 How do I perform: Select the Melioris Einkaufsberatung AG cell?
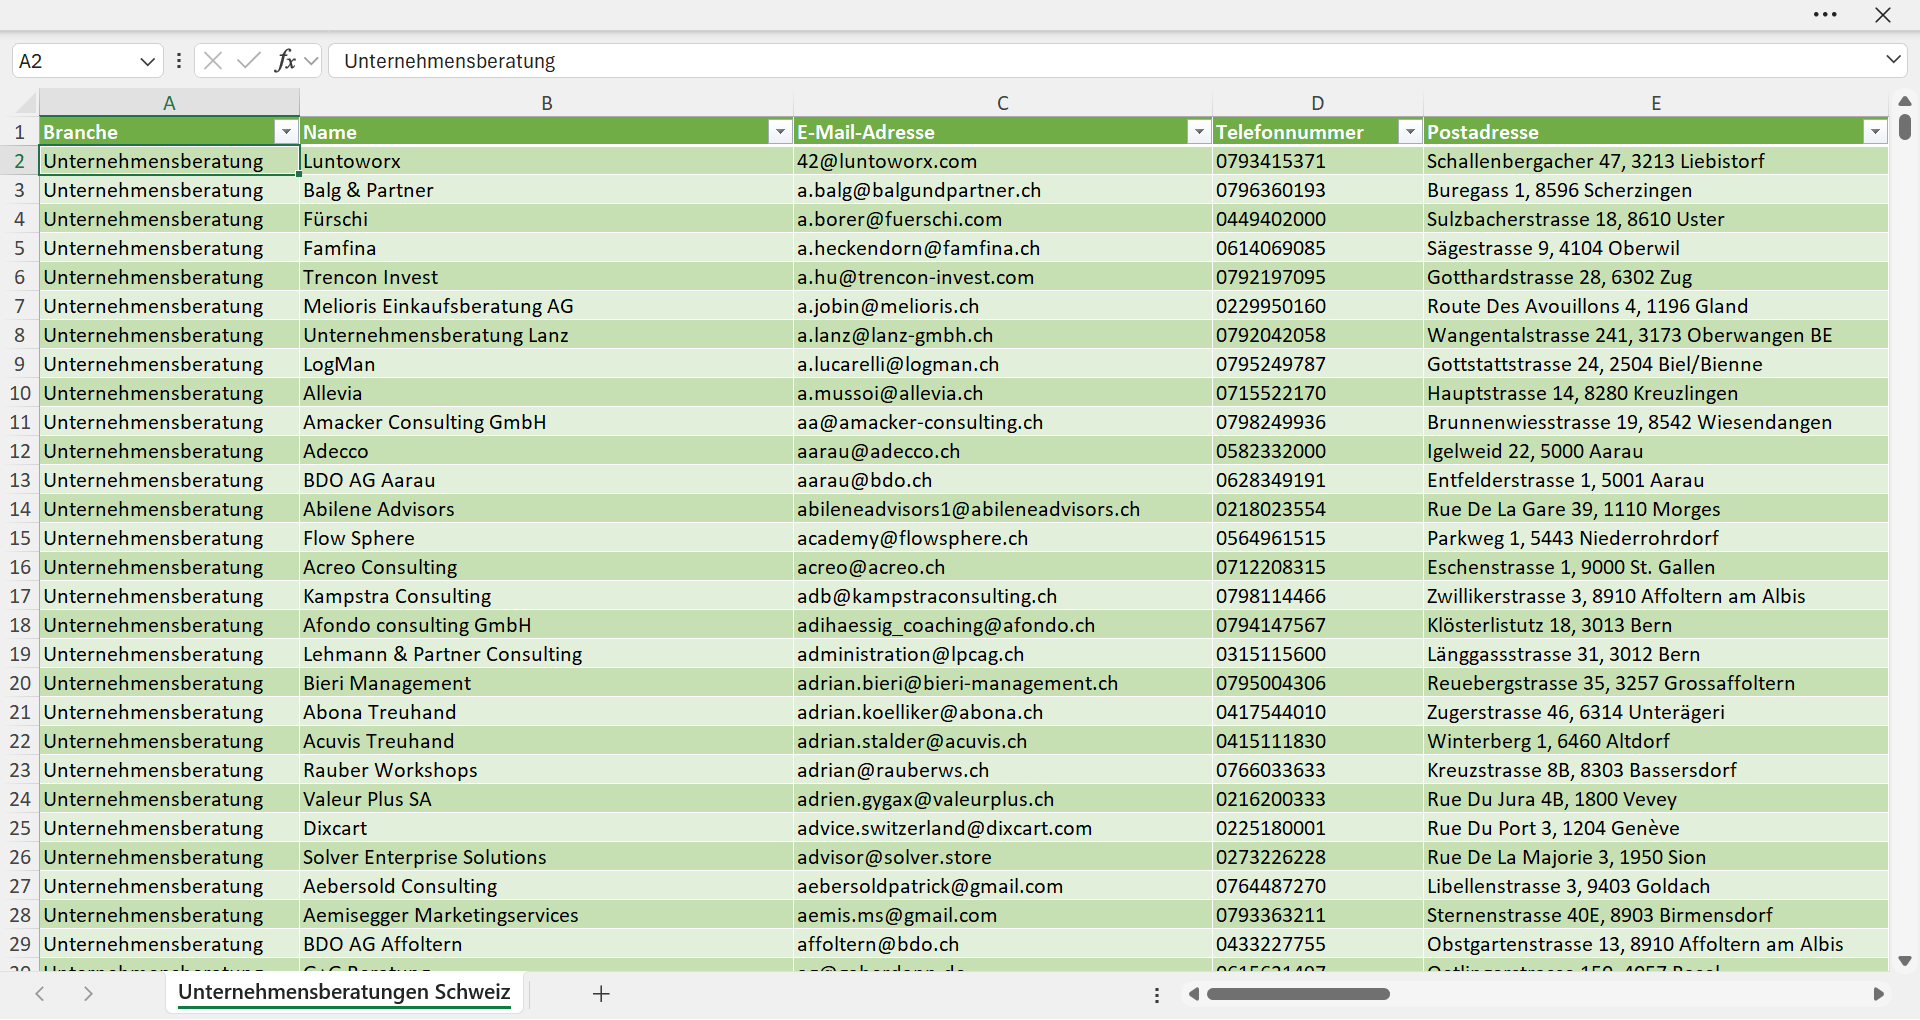click(x=547, y=306)
